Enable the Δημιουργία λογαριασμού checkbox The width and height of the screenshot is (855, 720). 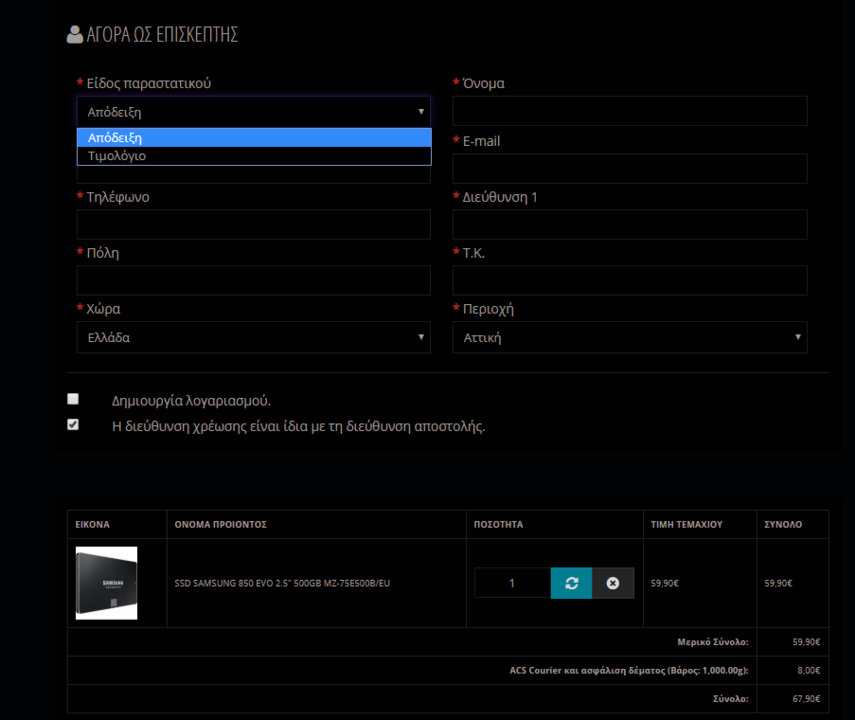pos(73,399)
